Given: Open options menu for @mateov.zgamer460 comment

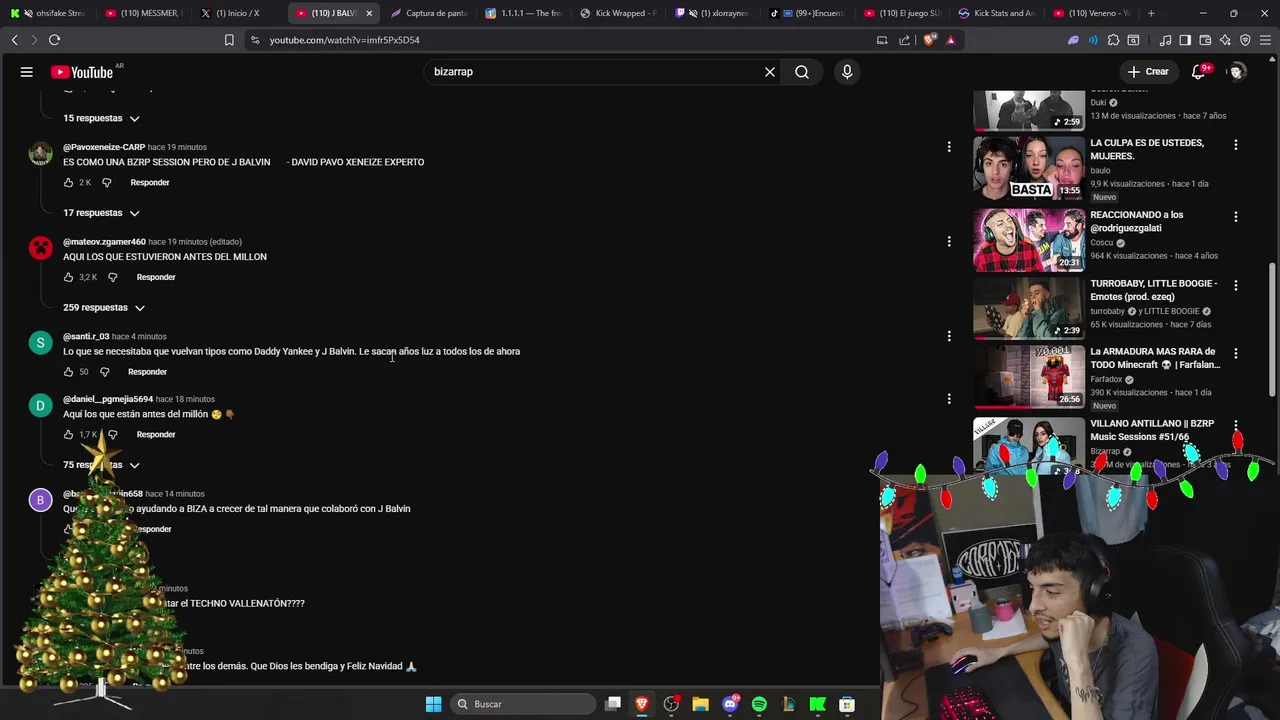Looking at the screenshot, I should pos(949,242).
